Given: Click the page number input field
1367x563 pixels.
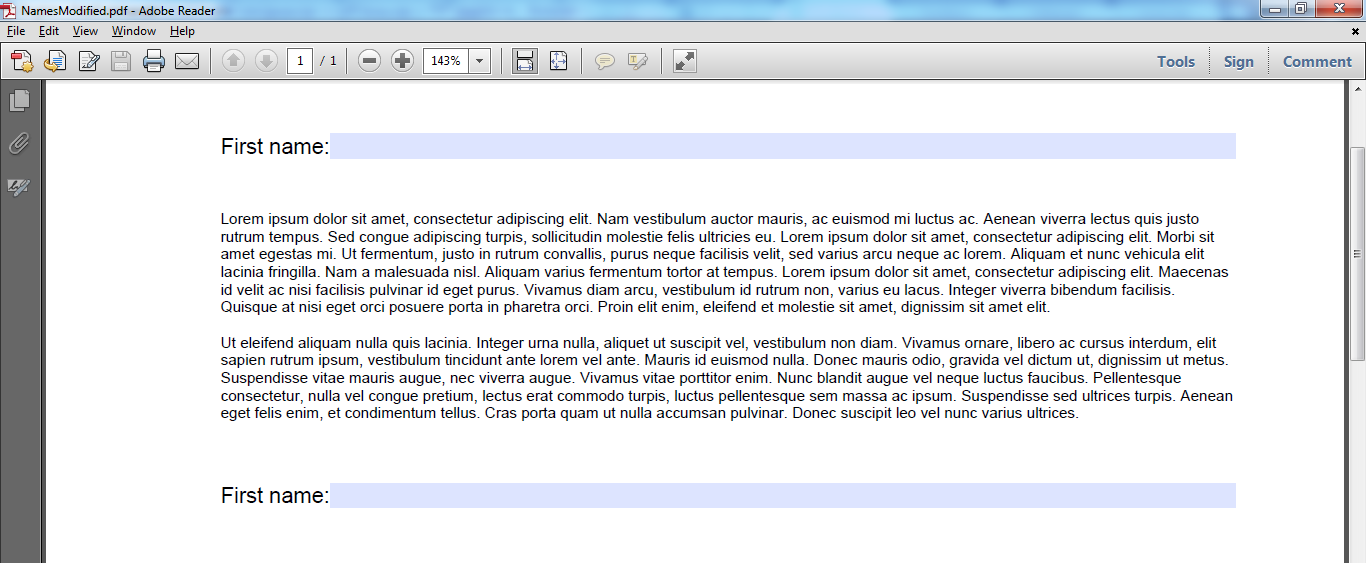Looking at the screenshot, I should point(300,61).
